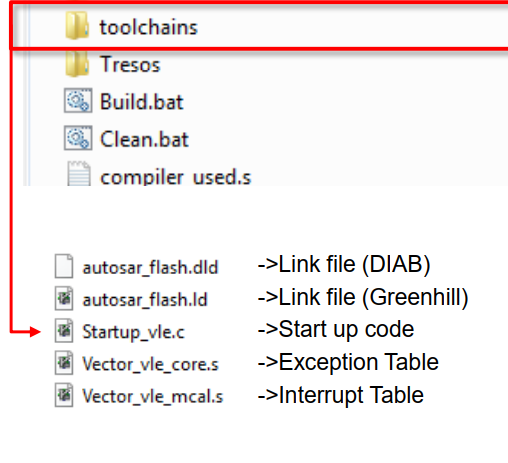Click the compiler_used.s document icon
This screenshot has height=463, width=508.
click(79, 173)
